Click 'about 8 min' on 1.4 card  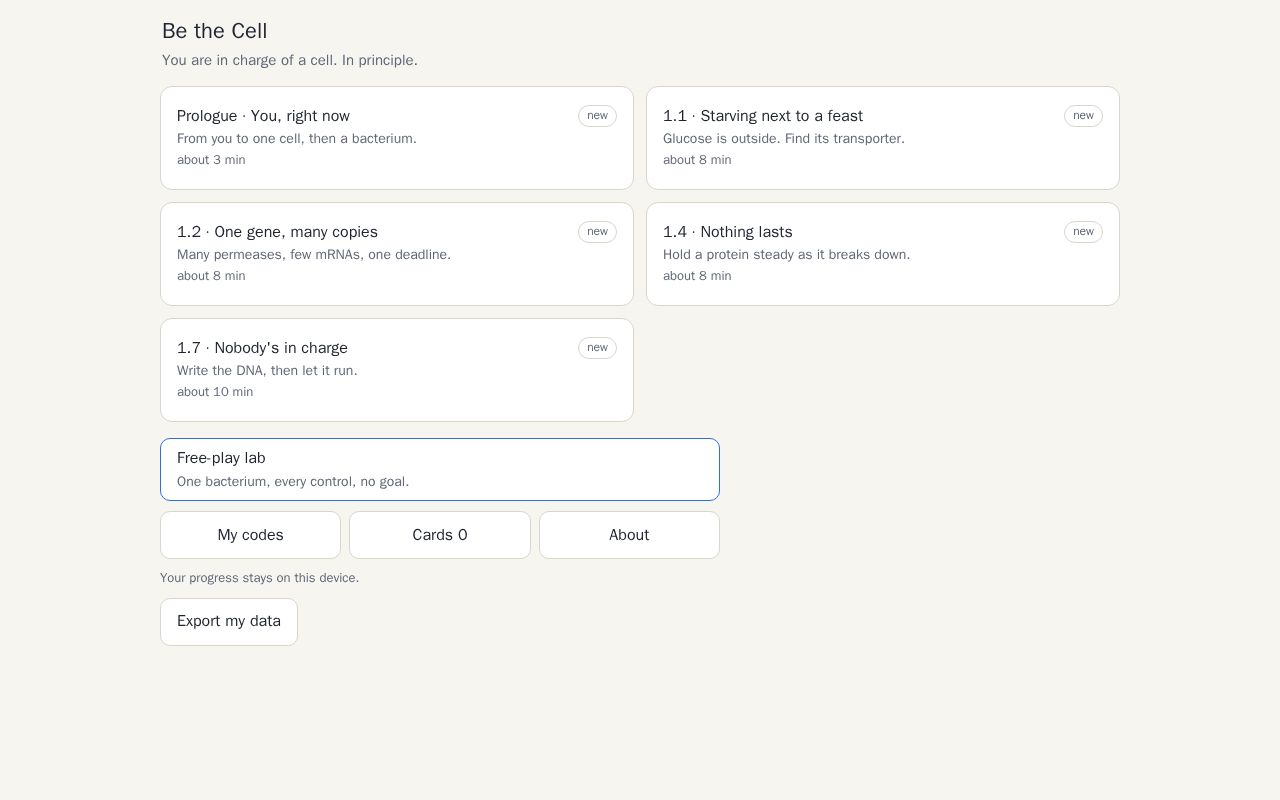click(697, 276)
